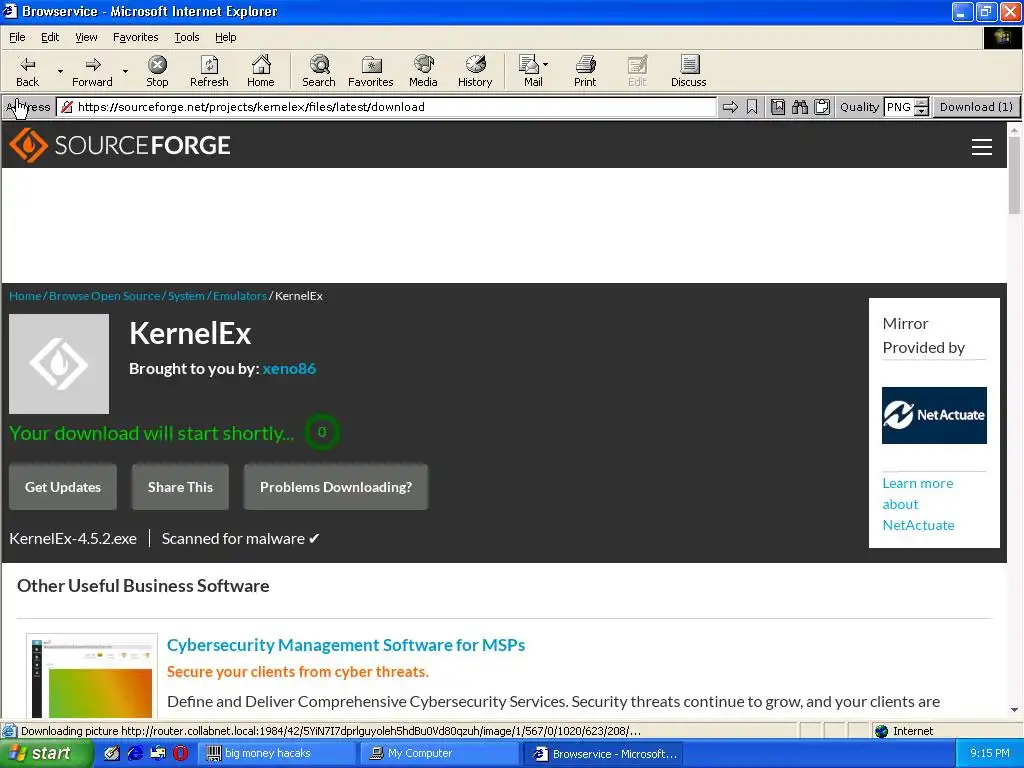The image size is (1024, 768).
Task: Refresh the page via Refresh icon
Action: tap(209, 71)
